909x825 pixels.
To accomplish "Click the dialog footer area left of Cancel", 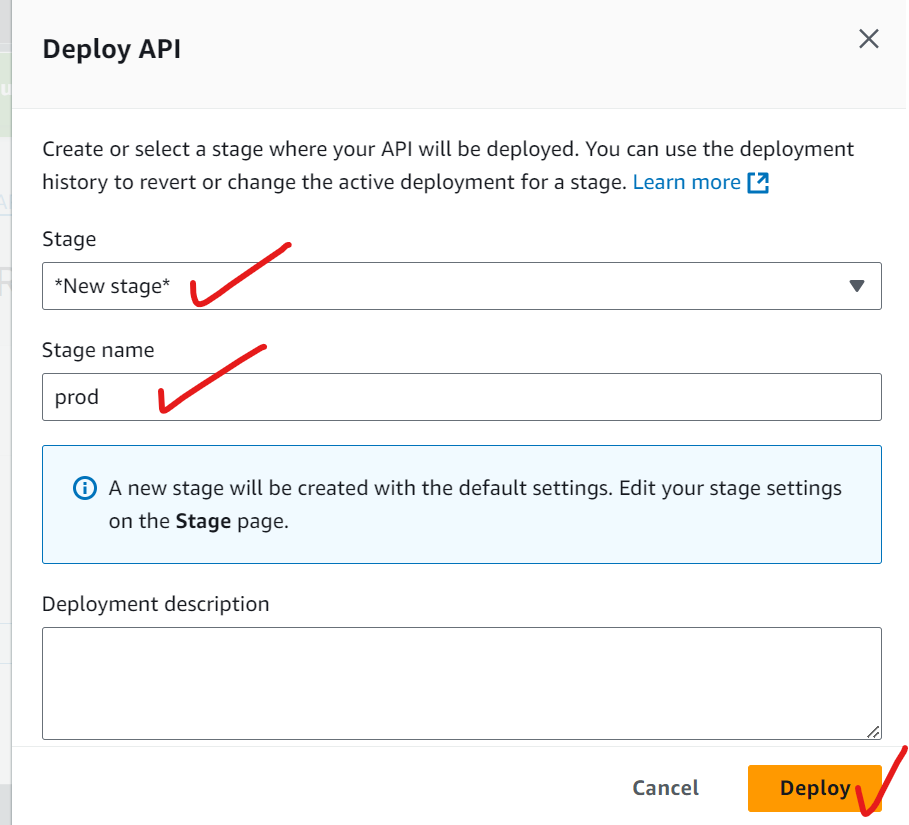I will pos(300,788).
